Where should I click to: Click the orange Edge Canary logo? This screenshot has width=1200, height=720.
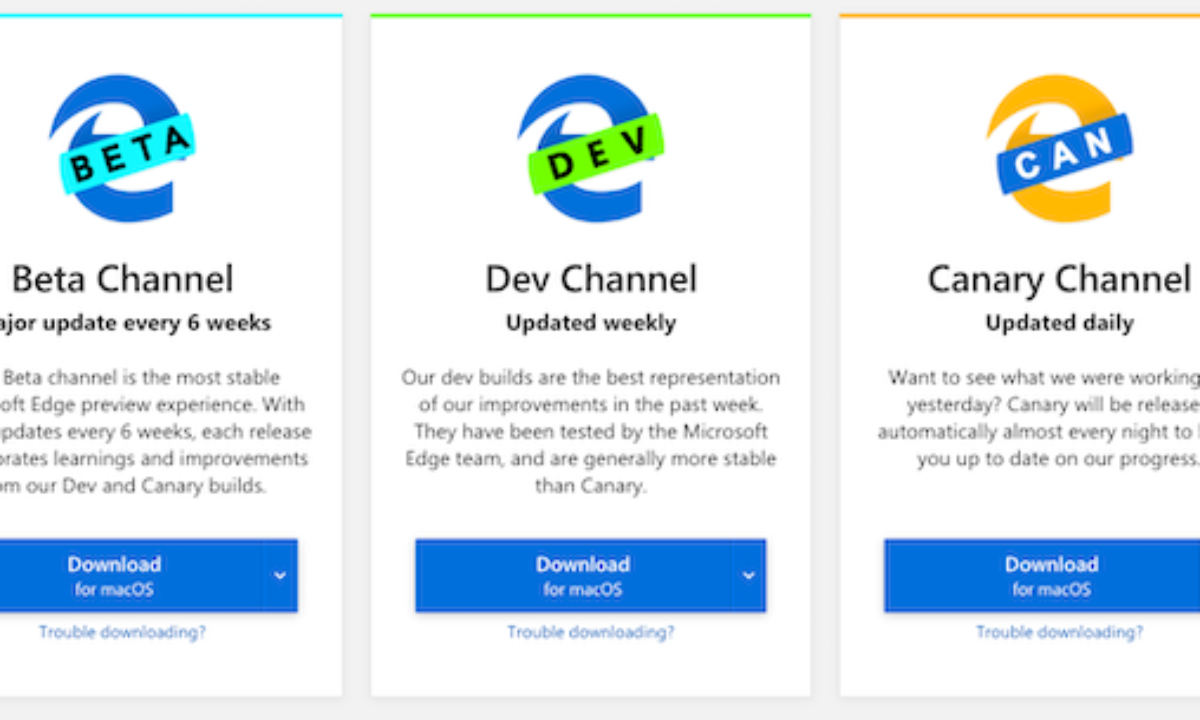1060,148
